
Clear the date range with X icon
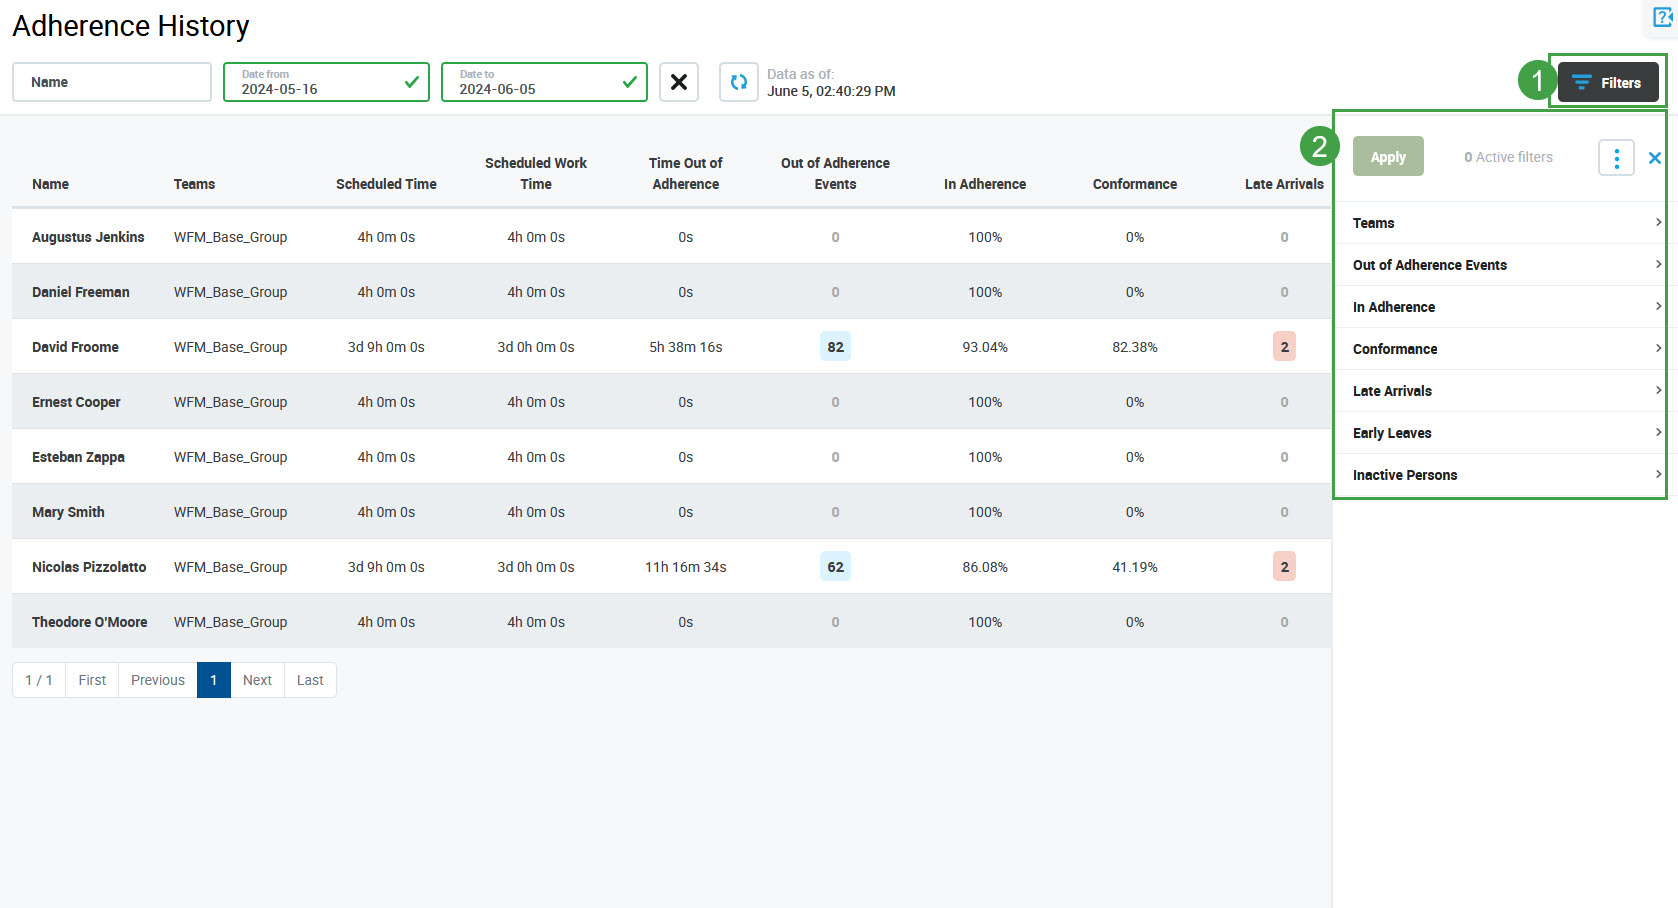point(678,82)
